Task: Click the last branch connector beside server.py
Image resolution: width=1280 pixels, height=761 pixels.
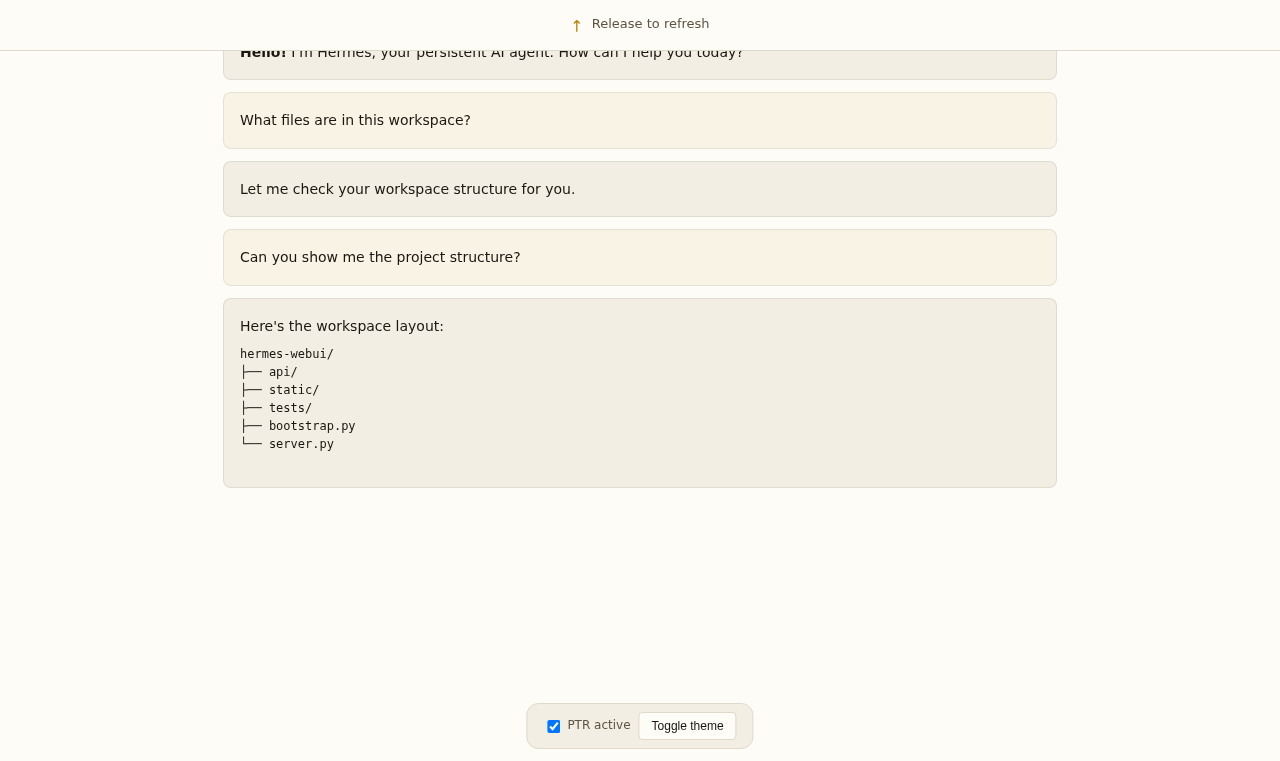Action: click(251, 444)
